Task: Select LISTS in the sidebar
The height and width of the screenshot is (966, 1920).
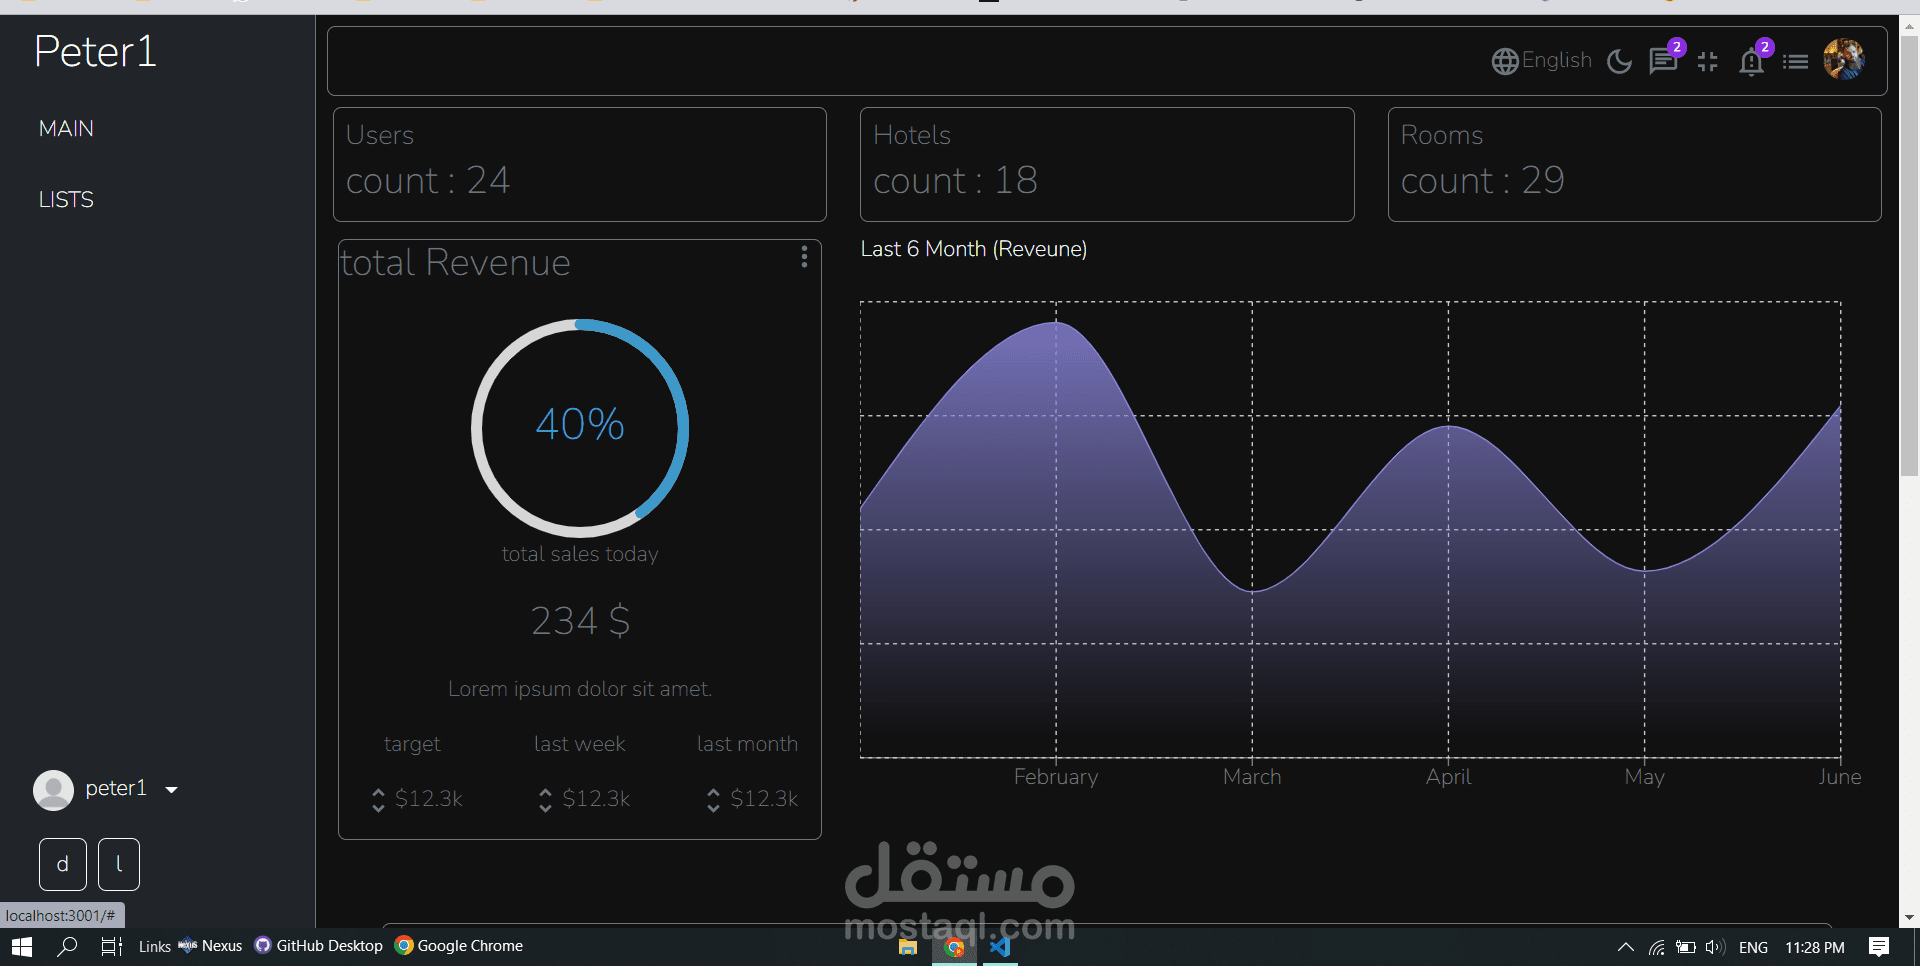Action: (65, 199)
